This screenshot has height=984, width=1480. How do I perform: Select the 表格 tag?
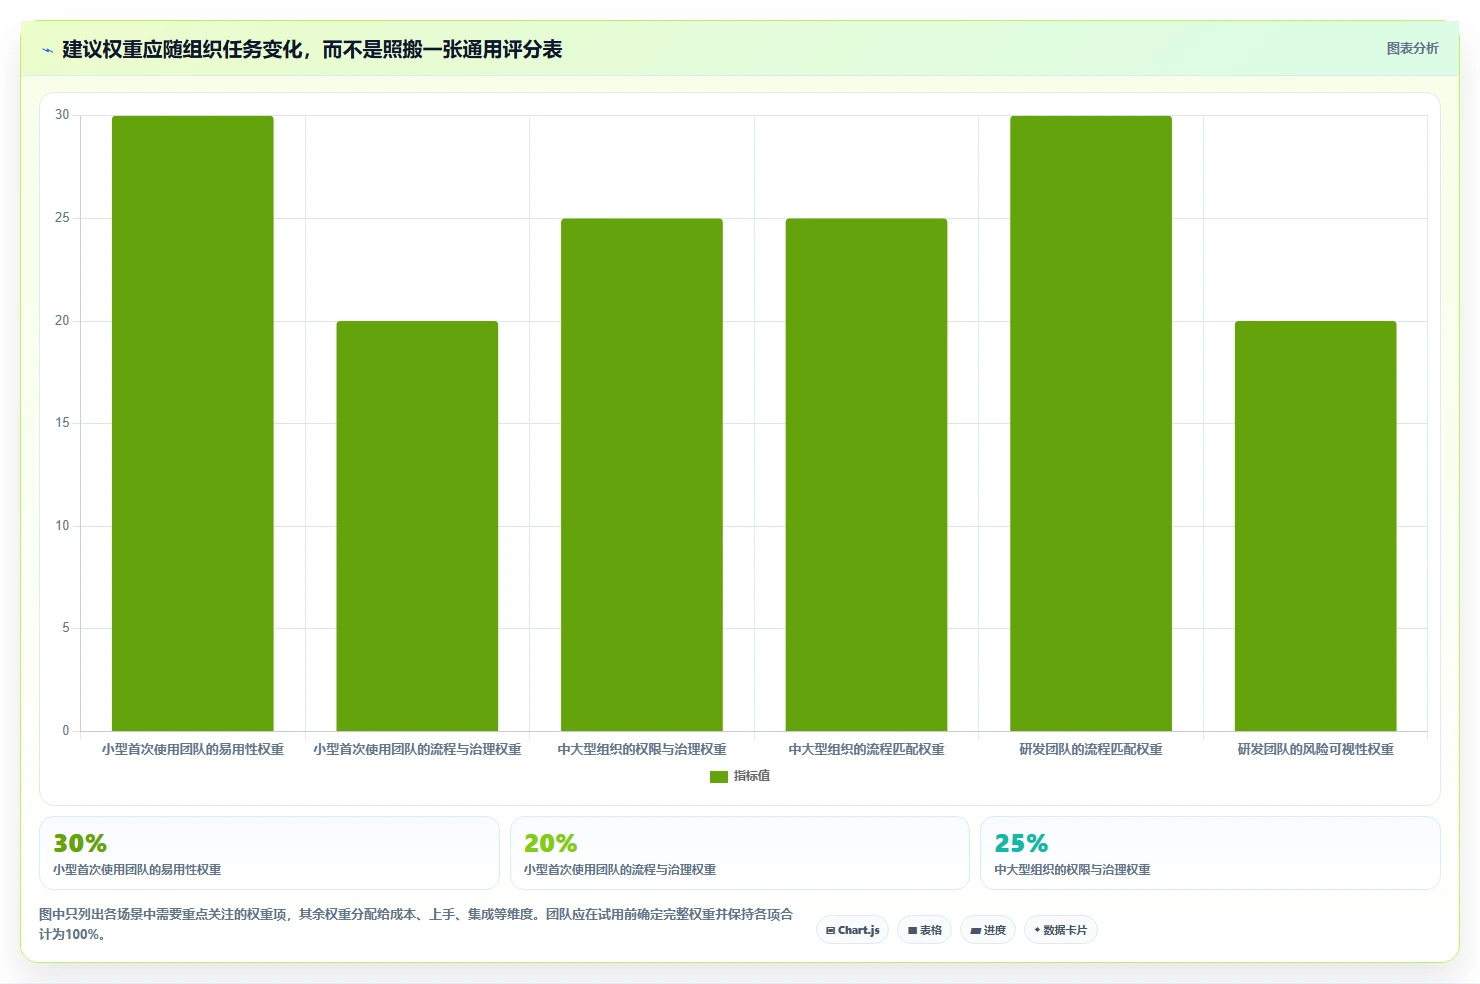click(x=924, y=930)
